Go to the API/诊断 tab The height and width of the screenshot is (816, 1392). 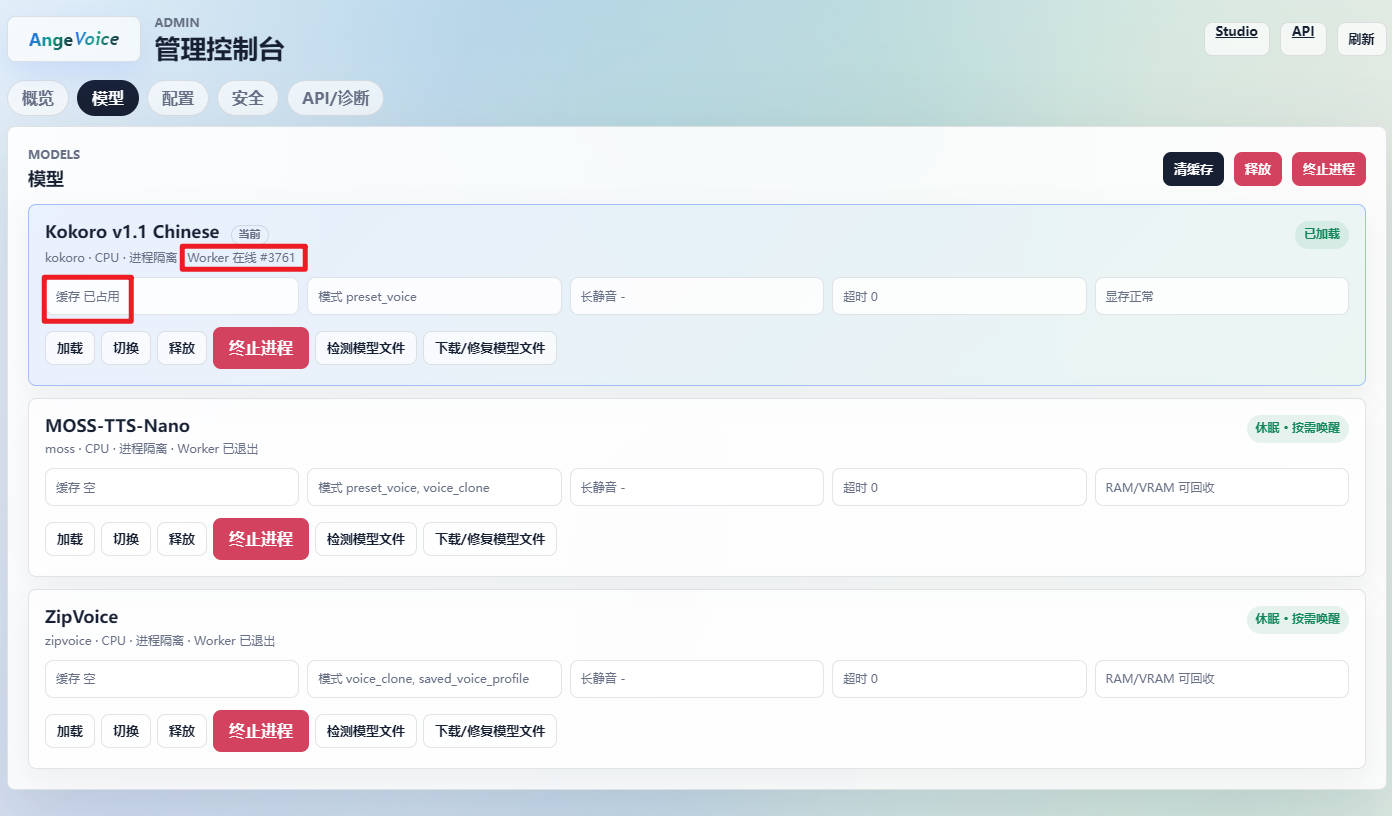point(336,98)
